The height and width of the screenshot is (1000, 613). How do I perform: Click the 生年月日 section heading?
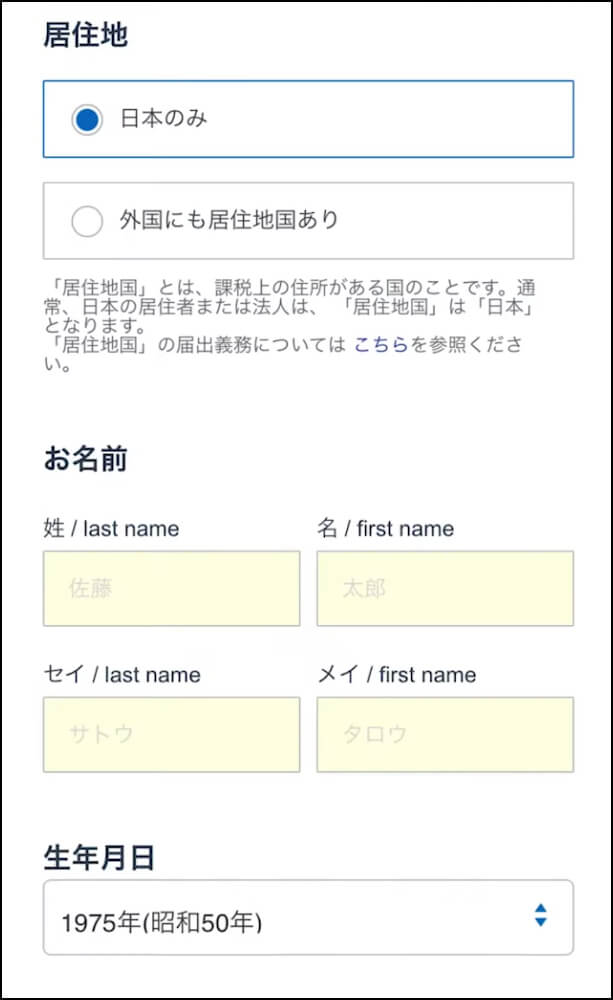tap(99, 857)
